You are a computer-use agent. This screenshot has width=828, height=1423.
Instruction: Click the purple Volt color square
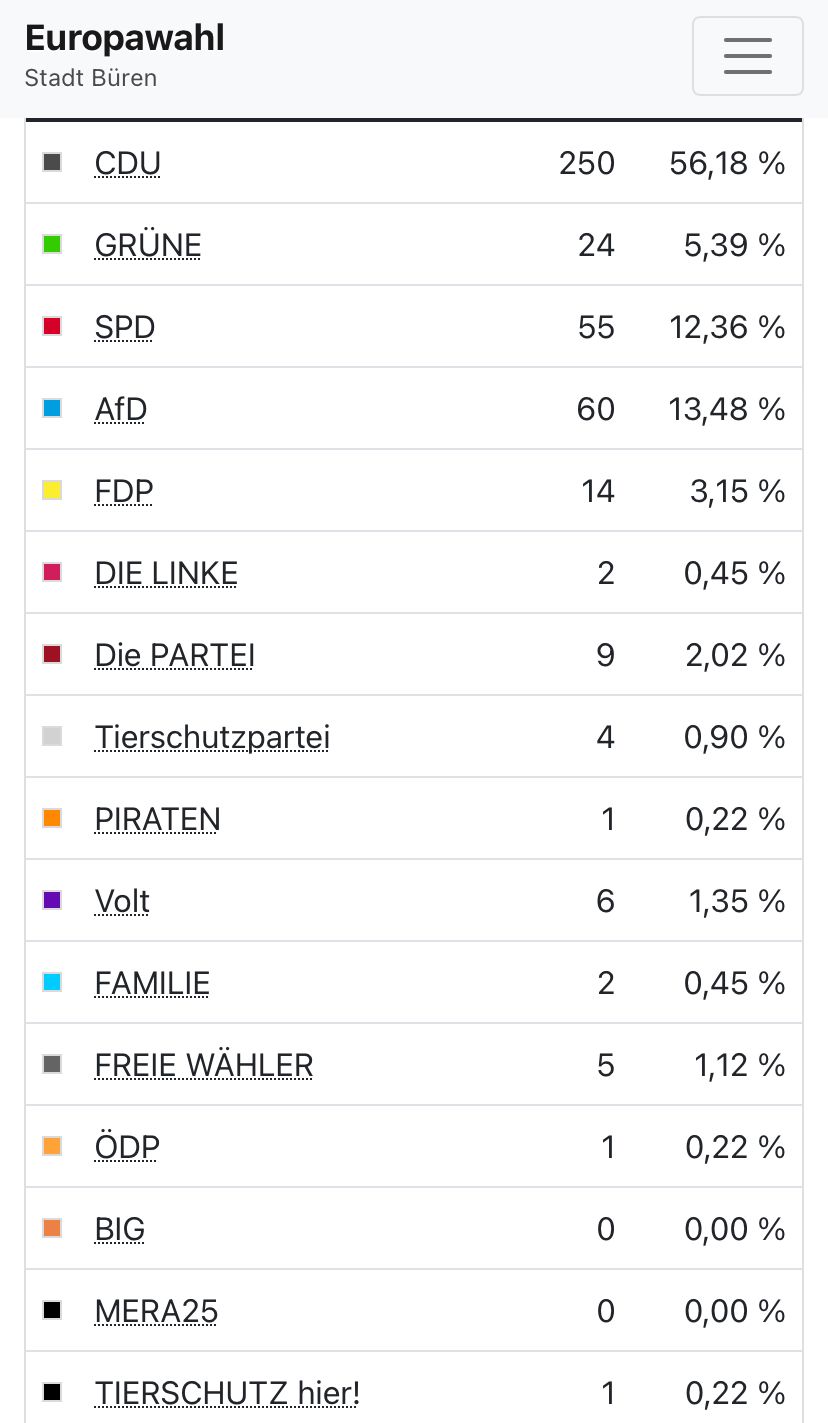(x=52, y=901)
